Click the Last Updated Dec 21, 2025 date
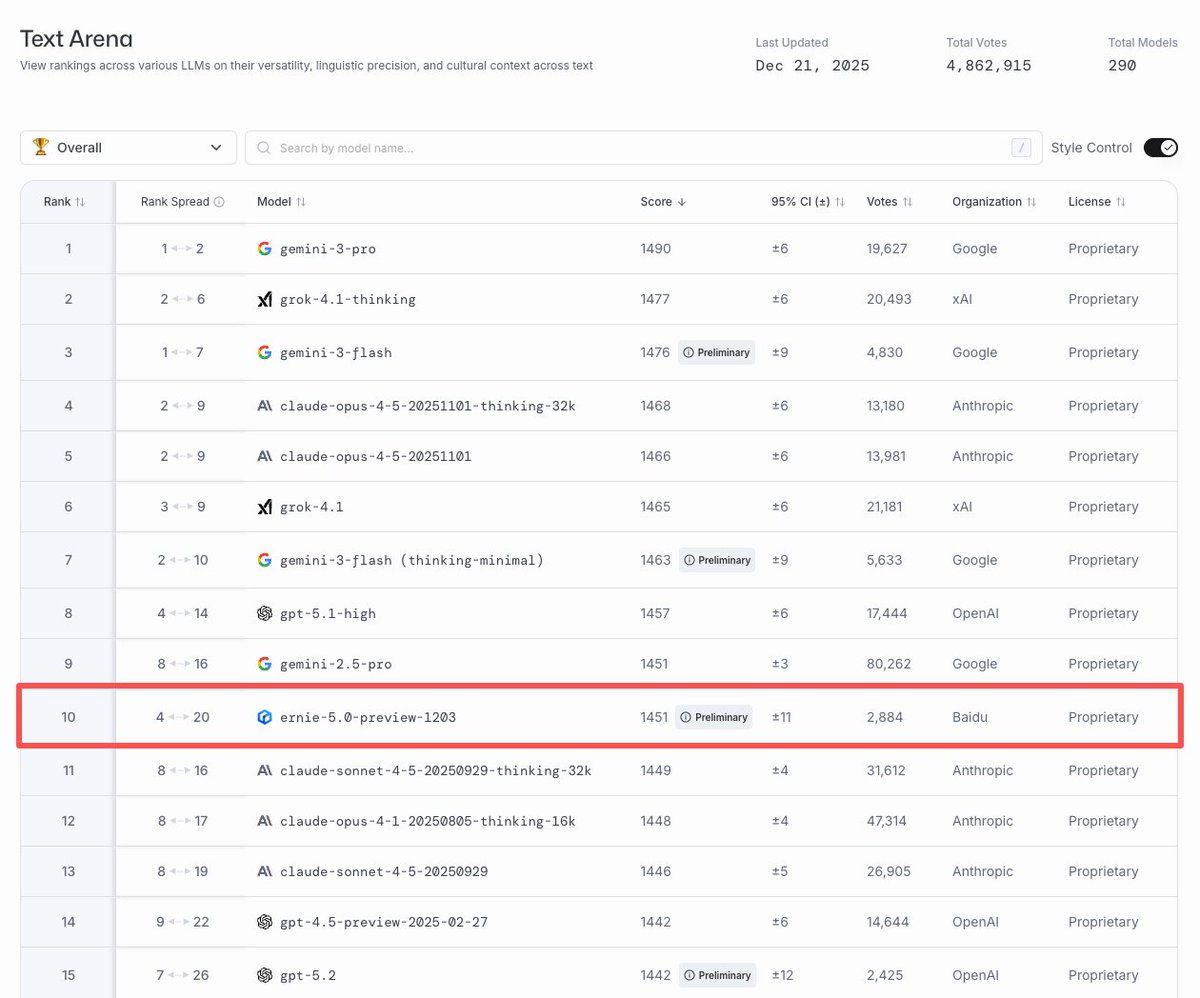Image resolution: width=1200 pixels, height=998 pixels. point(813,66)
